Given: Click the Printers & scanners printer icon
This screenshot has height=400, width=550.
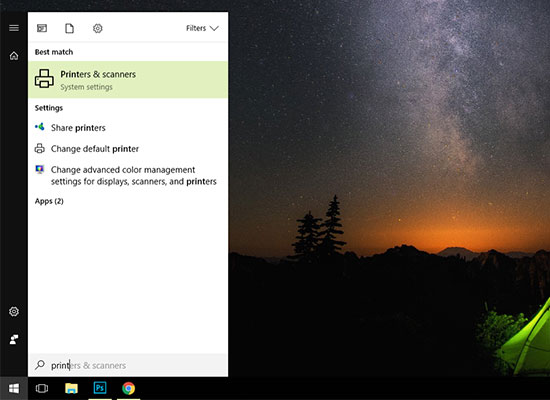Looking at the screenshot, I should 44,78.
